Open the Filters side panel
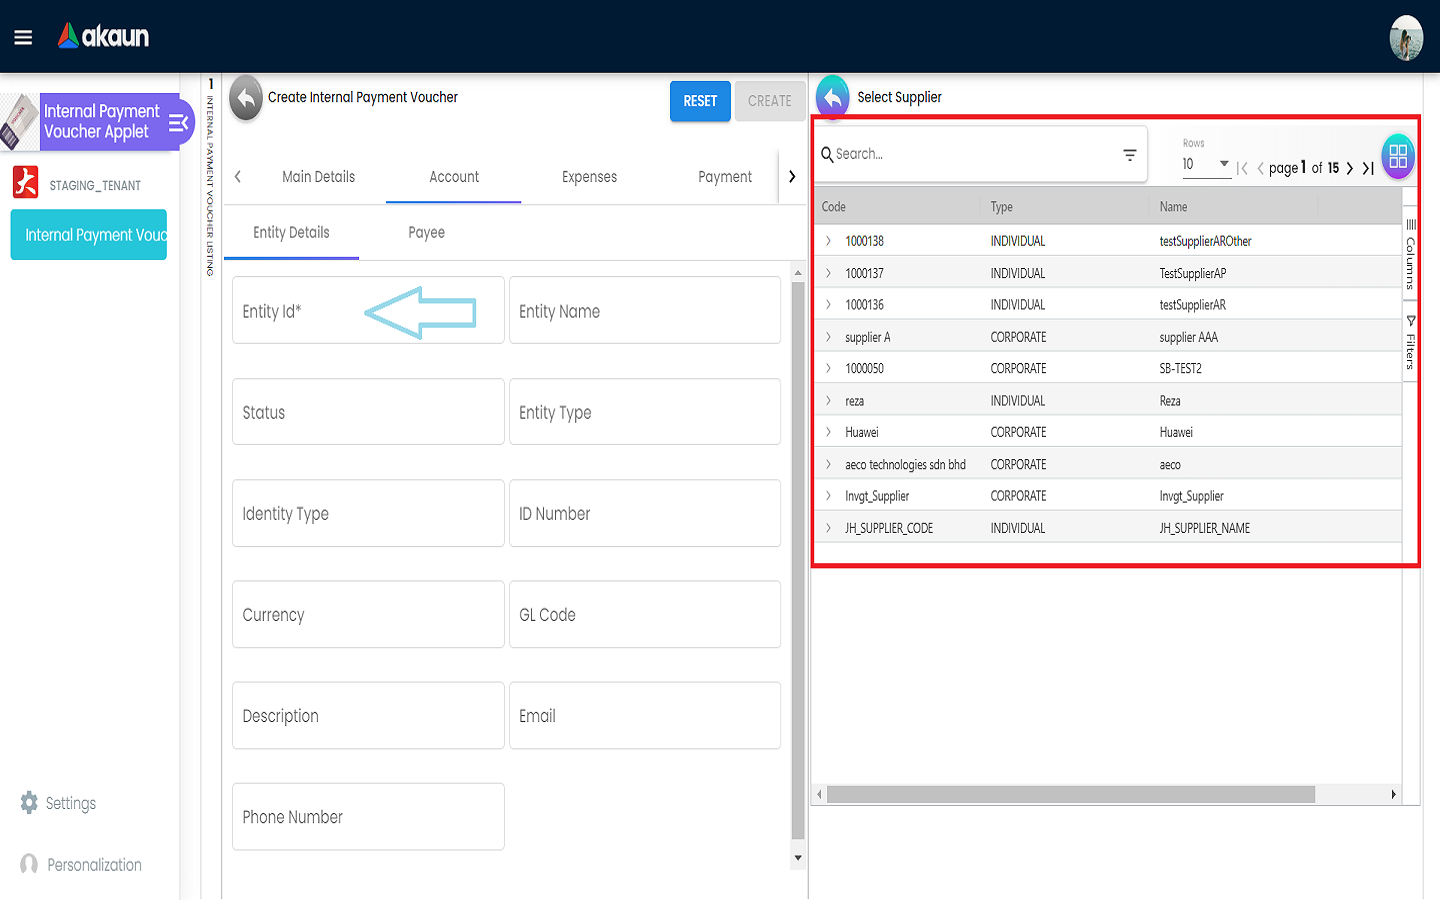Image resolution: width=1440 pixels, height=900 pixels. coord(1411,343)
